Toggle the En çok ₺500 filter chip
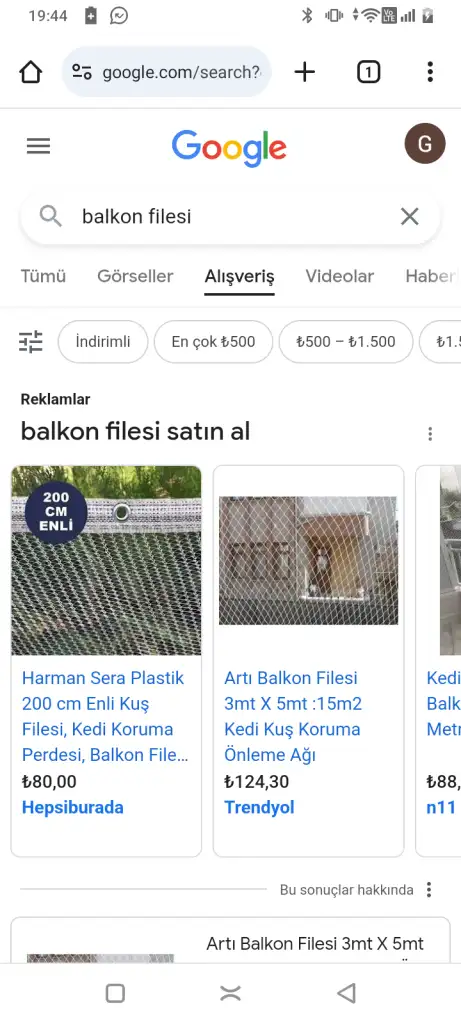Screen dimensions: 461x1024 coord(214,342)
